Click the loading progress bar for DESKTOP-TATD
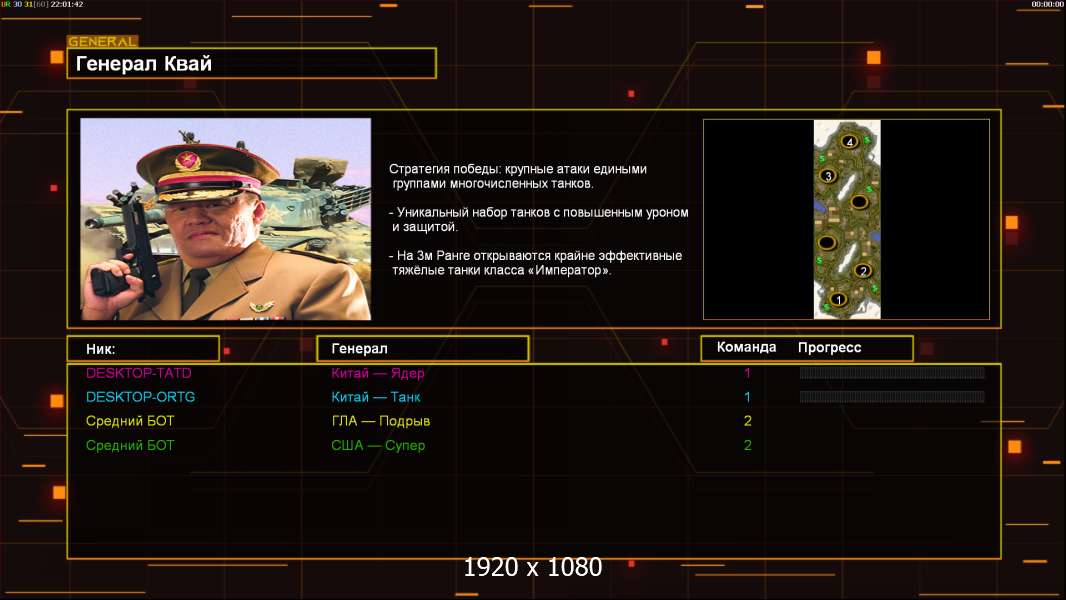This screenshot has width=1066, height=600. (891, 373)
